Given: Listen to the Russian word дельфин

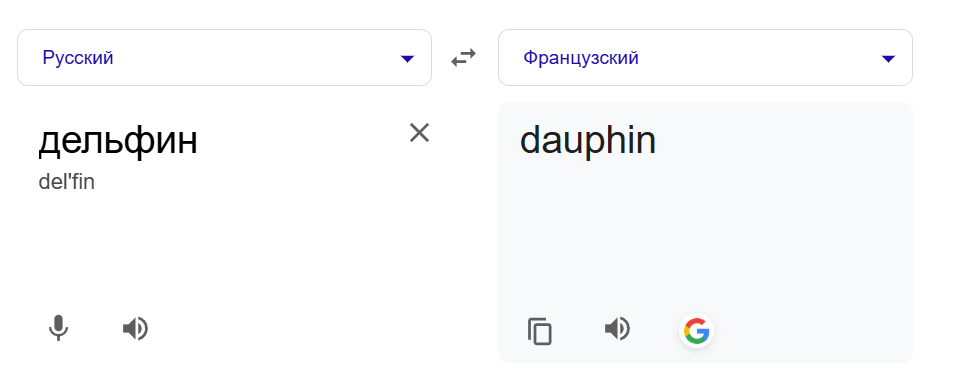Looking at the screenshot, I should pos(135,329).
